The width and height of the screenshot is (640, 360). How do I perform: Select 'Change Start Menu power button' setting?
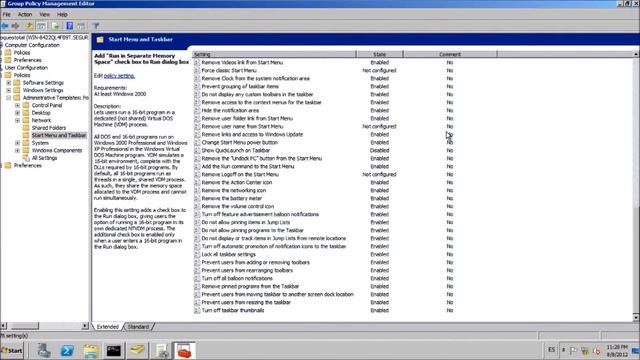pos(239,142)
